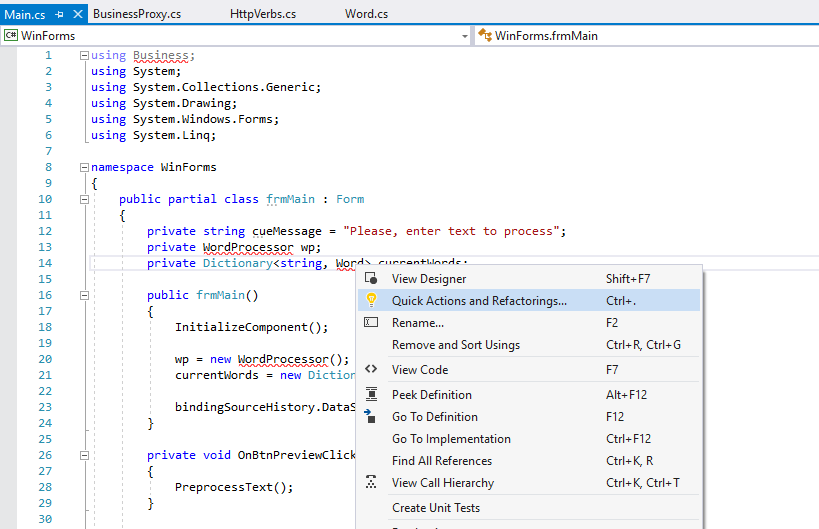Image resolution: width=819 pixels, height=529 pixels.
Task: Open the WinForms project dropdown
Action: click(464, 36)
